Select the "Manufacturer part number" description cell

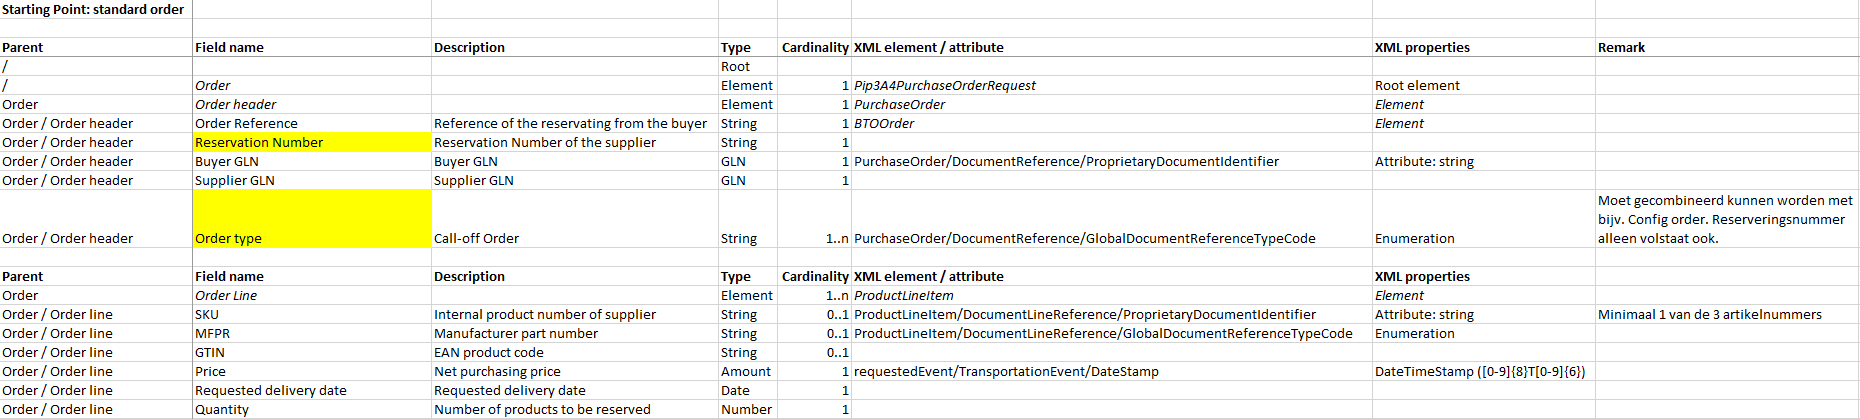516,334
